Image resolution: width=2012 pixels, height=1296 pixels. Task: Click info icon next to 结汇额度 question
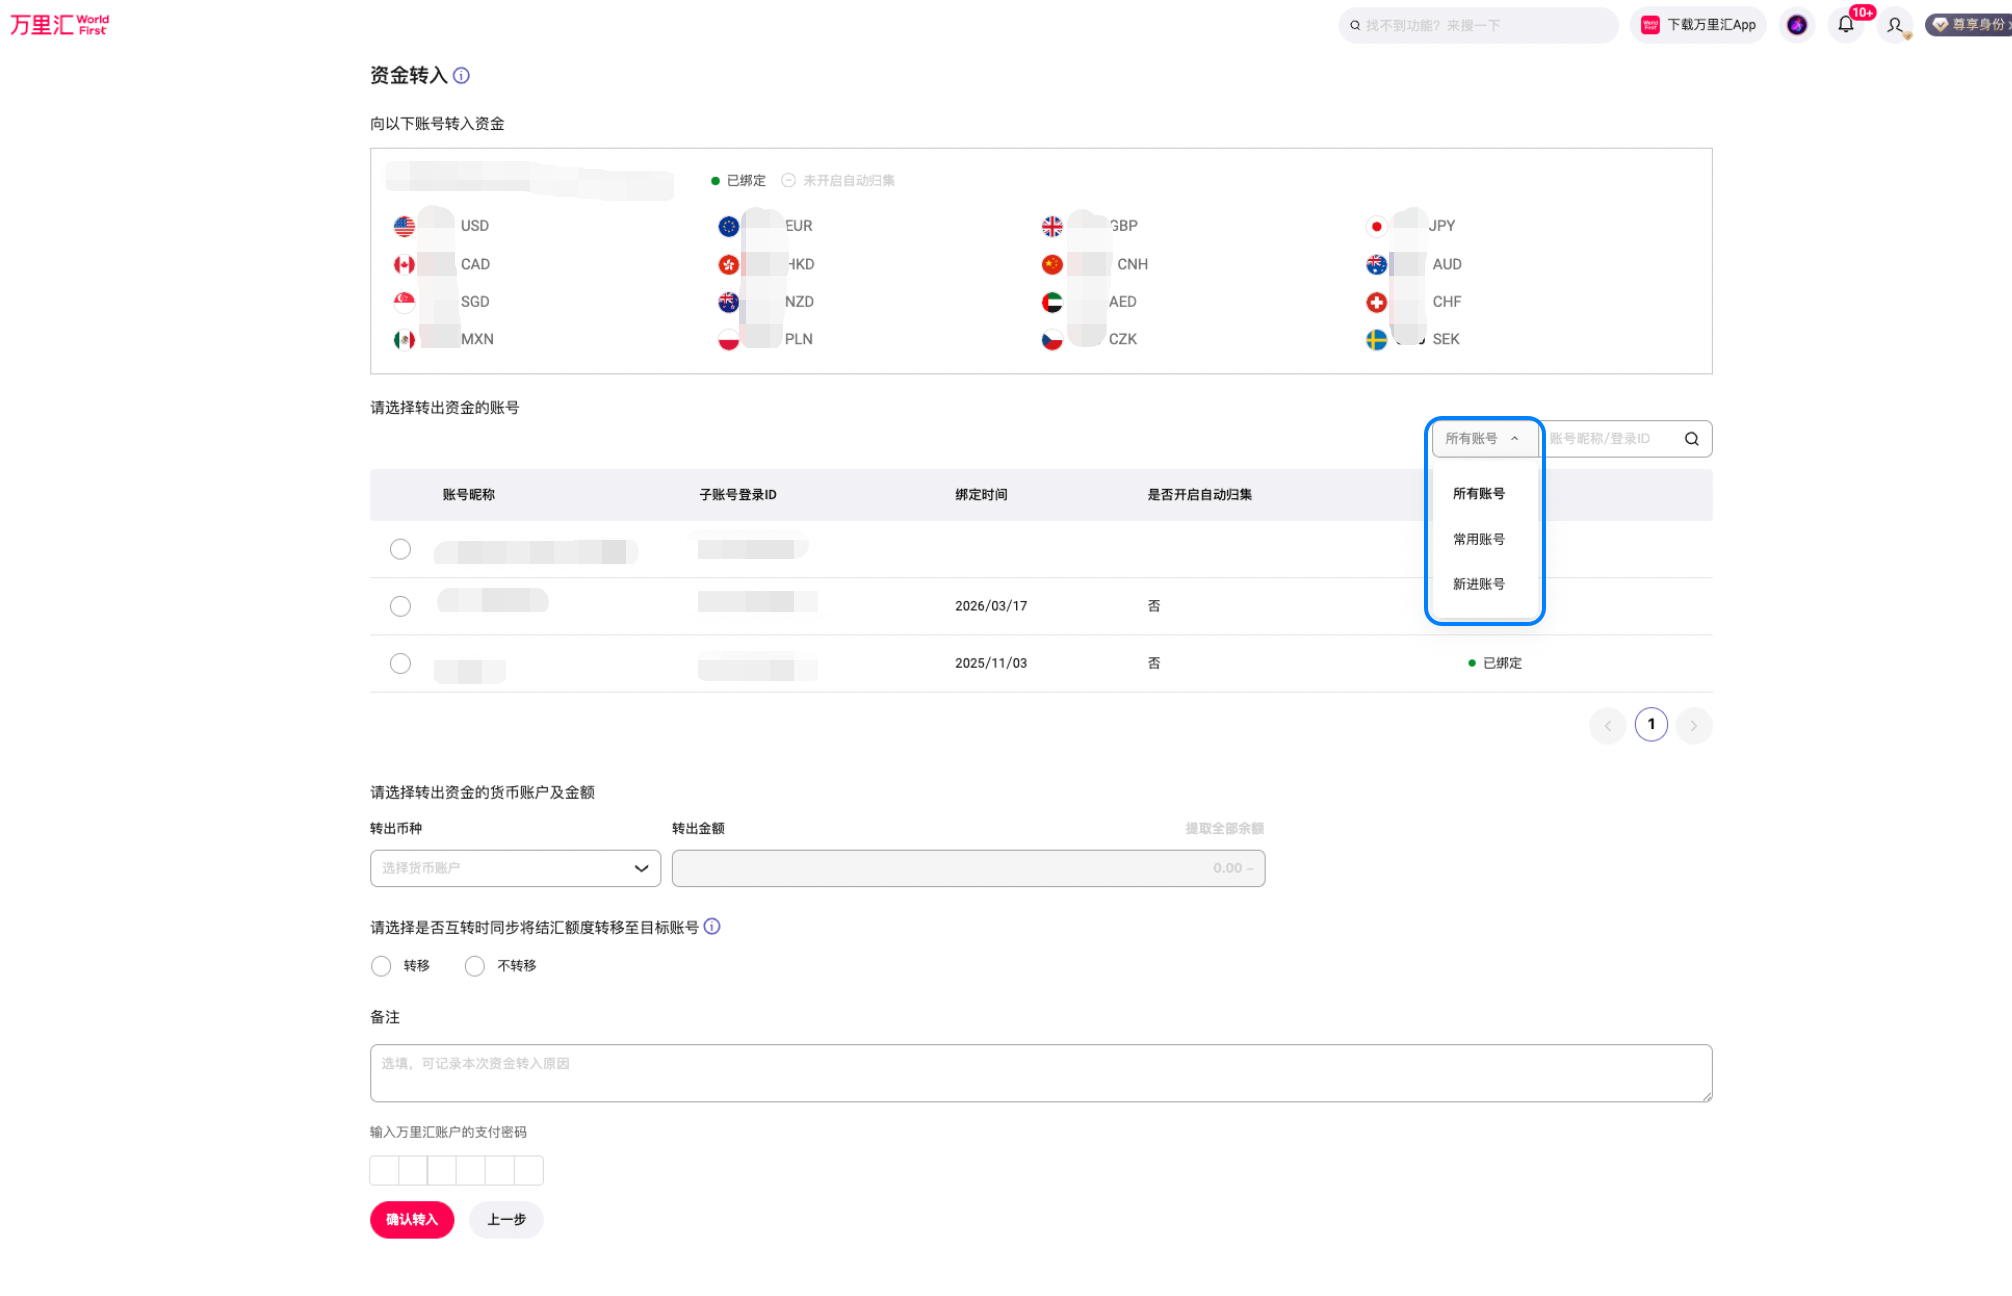tap(712, 927)
